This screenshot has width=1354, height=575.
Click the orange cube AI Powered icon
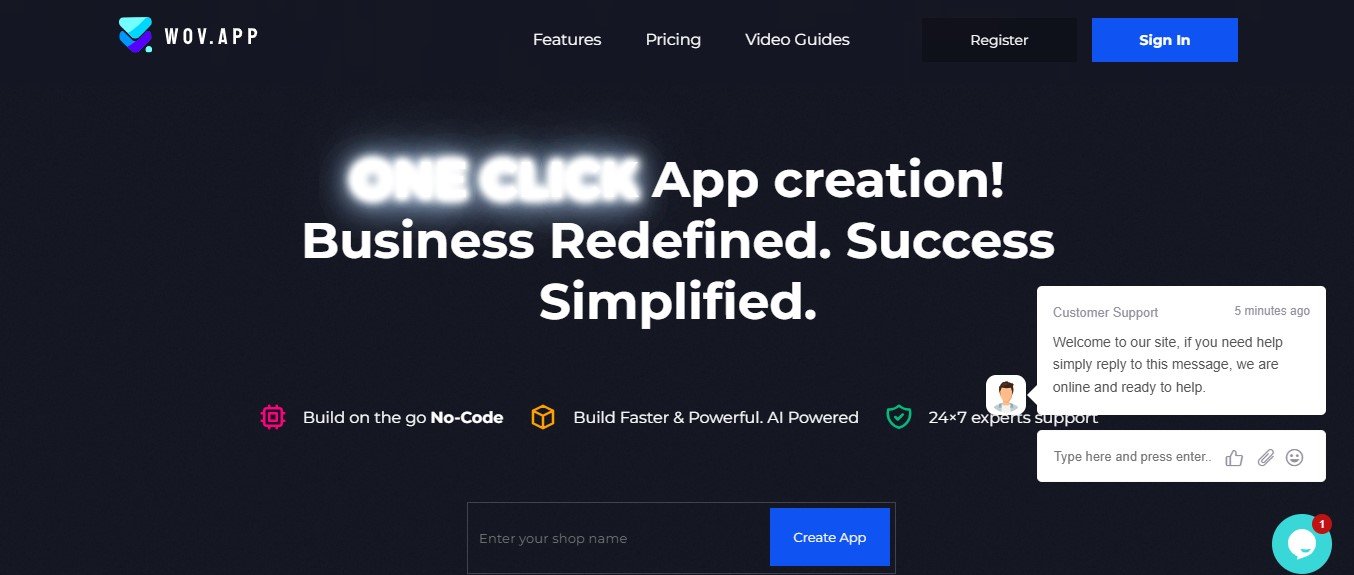click(x=543, y=417)
